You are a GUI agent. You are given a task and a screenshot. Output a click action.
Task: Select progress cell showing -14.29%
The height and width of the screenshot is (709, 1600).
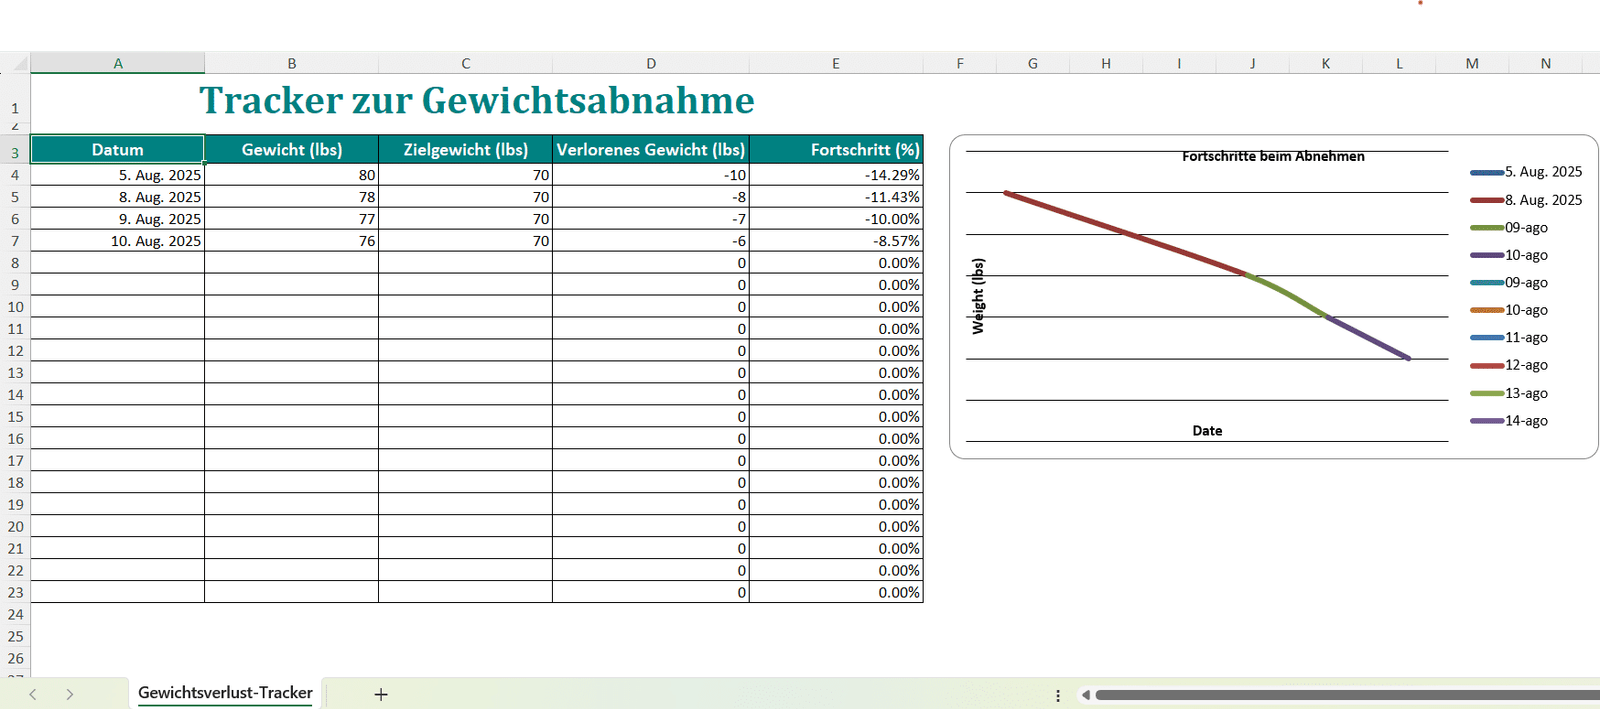click(836, 175)
